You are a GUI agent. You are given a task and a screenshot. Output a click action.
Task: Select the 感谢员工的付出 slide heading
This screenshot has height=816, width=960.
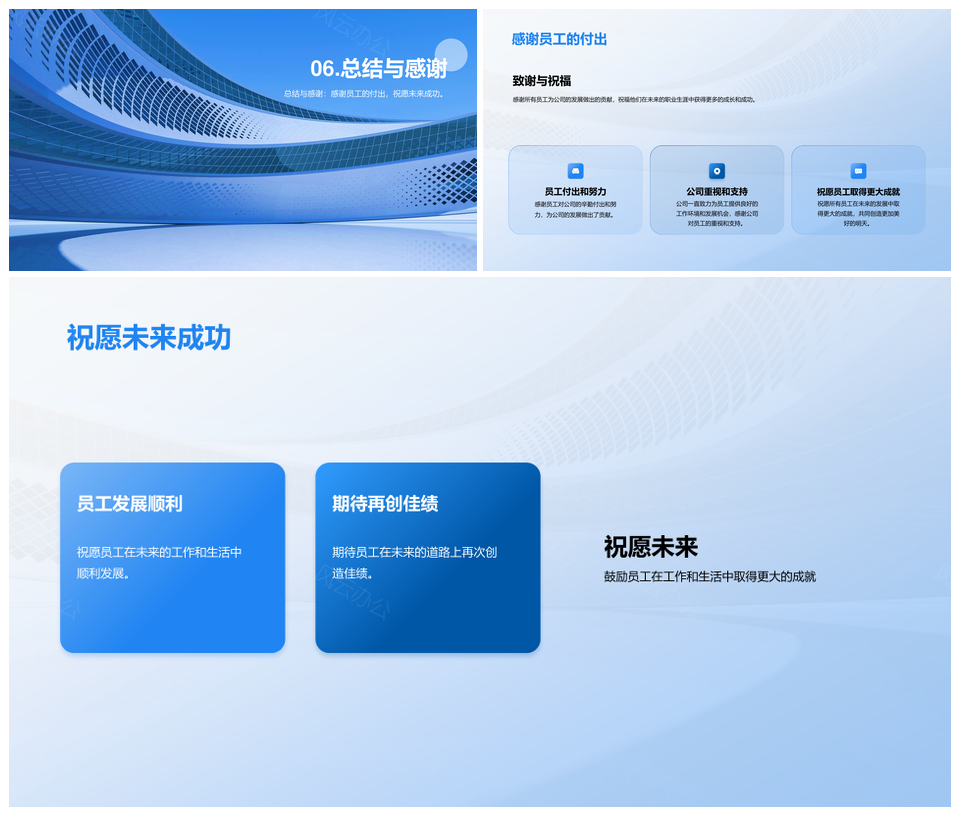click(x=559, y=39)
